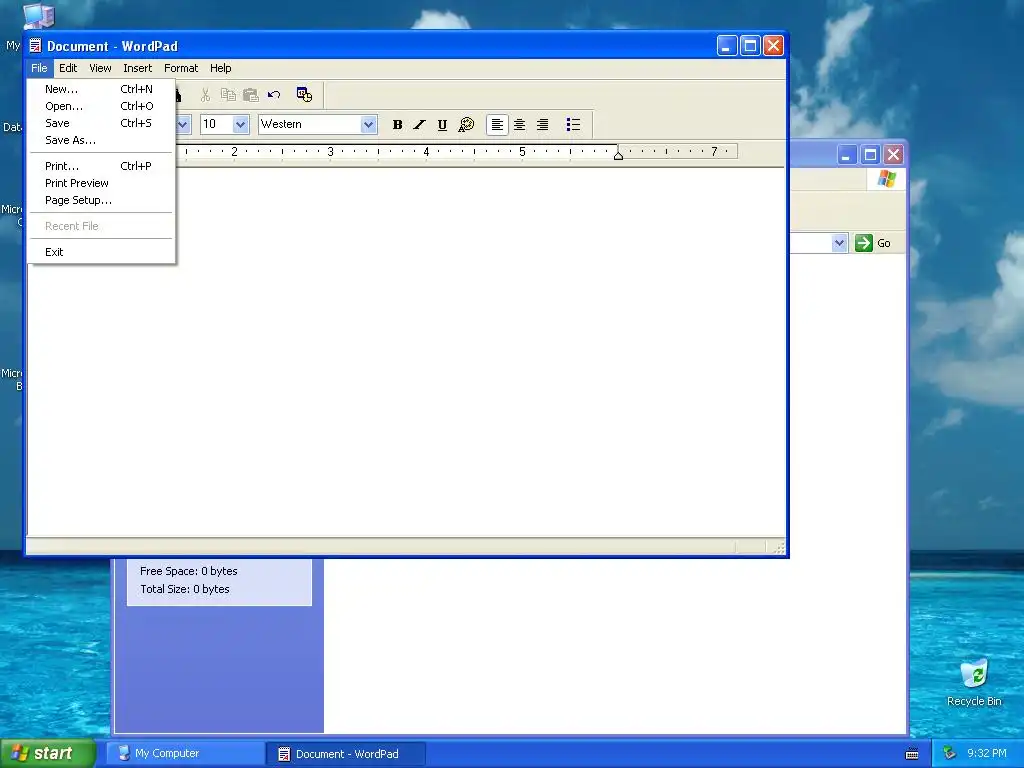
Task: Open the Format menu
Action: (181, 68)
